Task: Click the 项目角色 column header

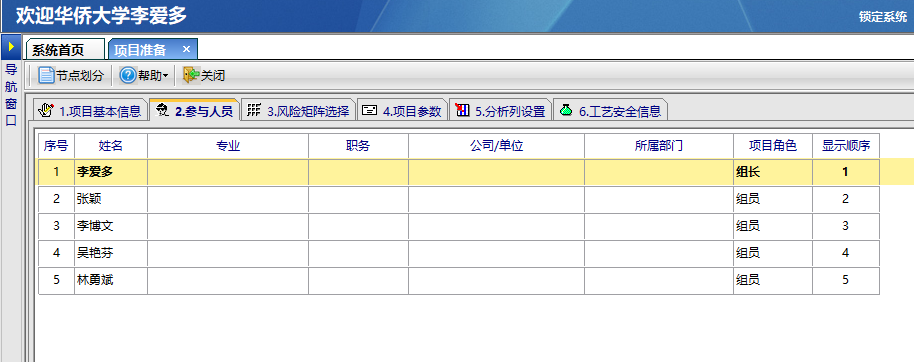Action: 773,146
